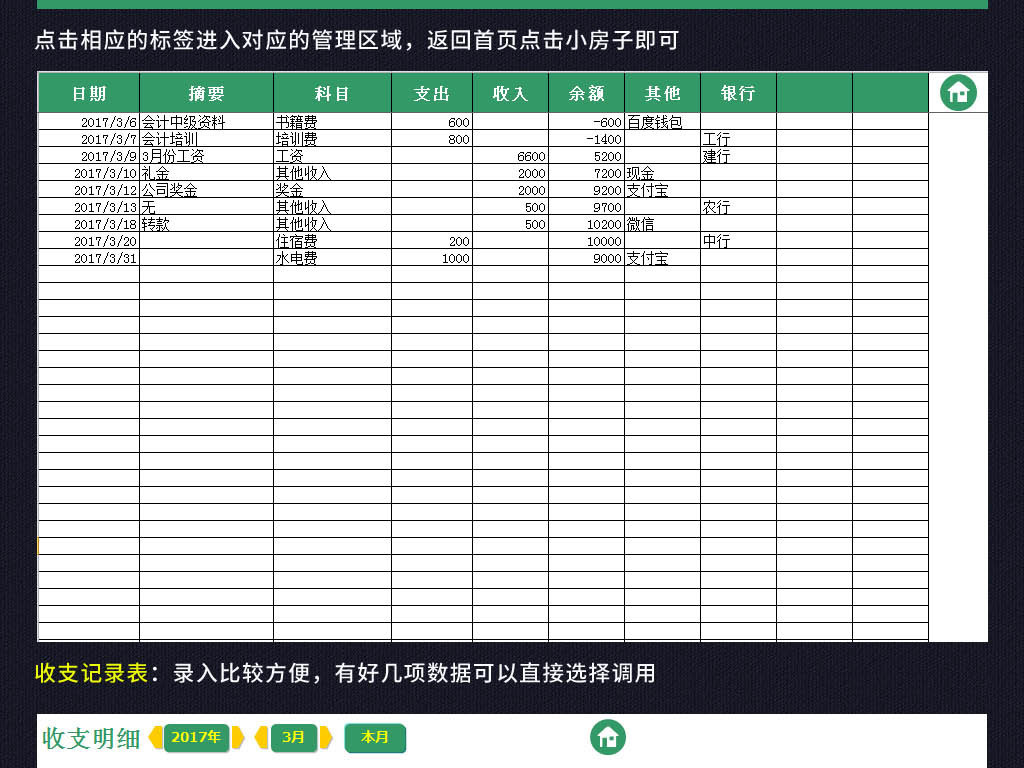Select the 工资 category cell
This screenshot has height=768, width=1024.
point(332,156)
